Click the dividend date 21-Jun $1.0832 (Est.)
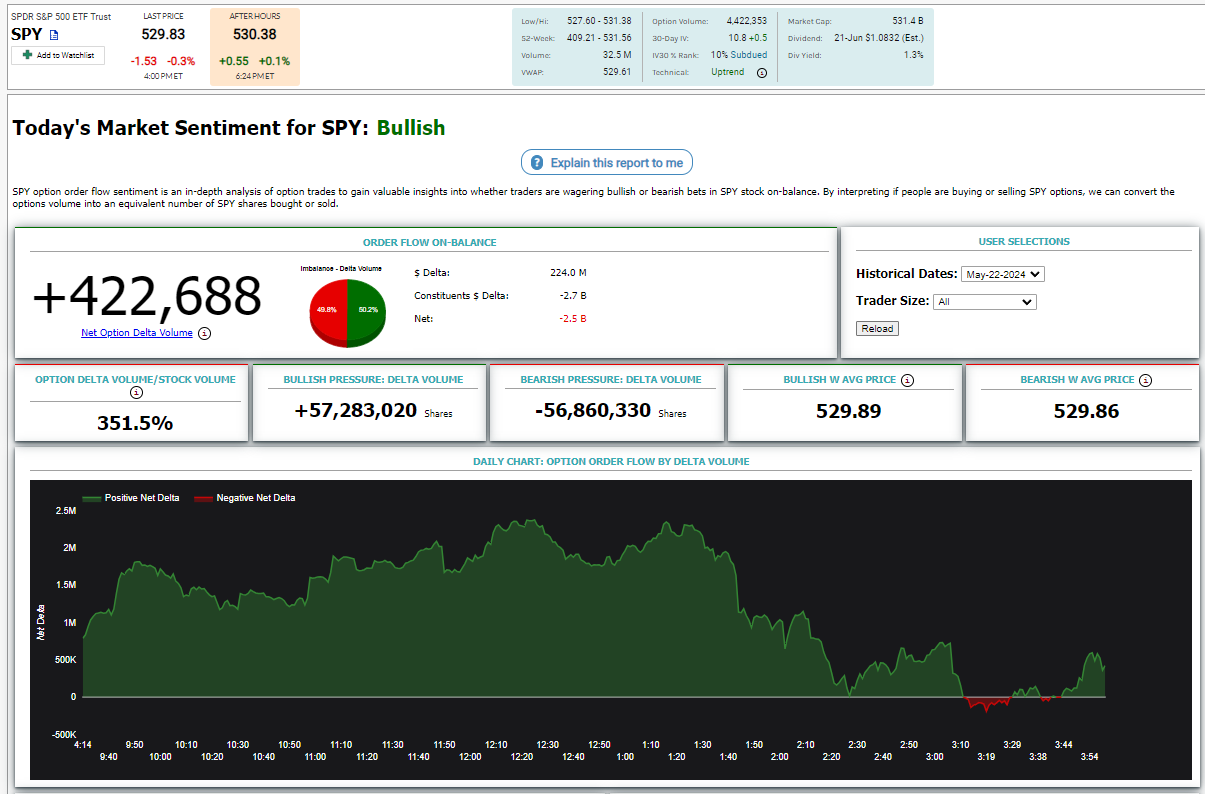The image size is (1205, 794). click(879, 38)
